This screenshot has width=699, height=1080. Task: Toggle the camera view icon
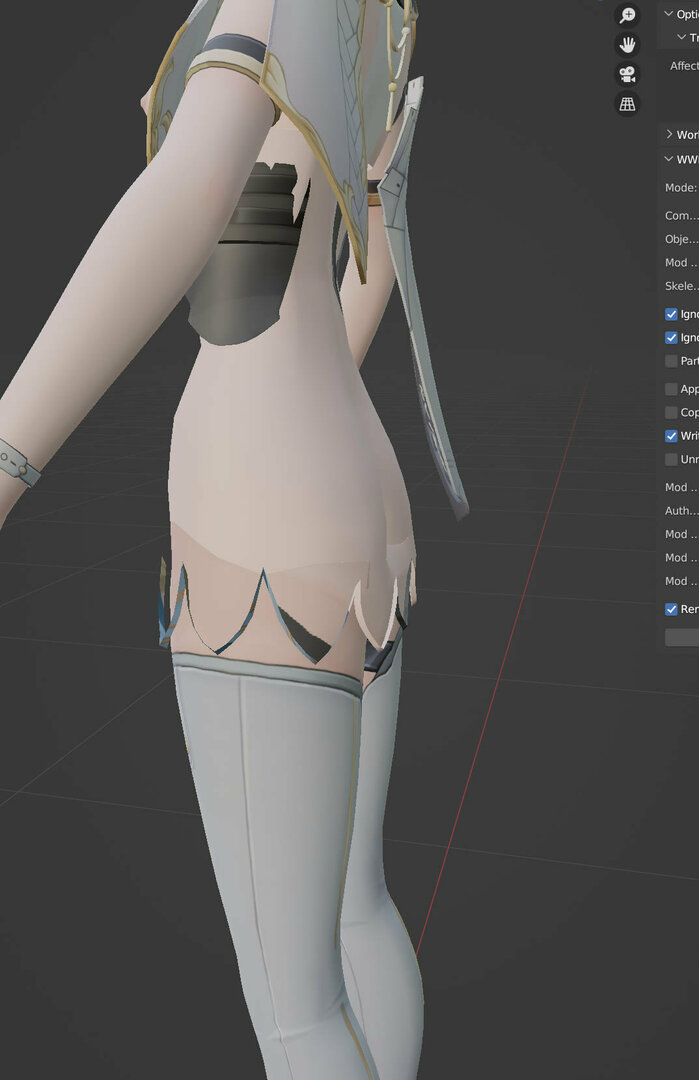[x=627, y=74]
